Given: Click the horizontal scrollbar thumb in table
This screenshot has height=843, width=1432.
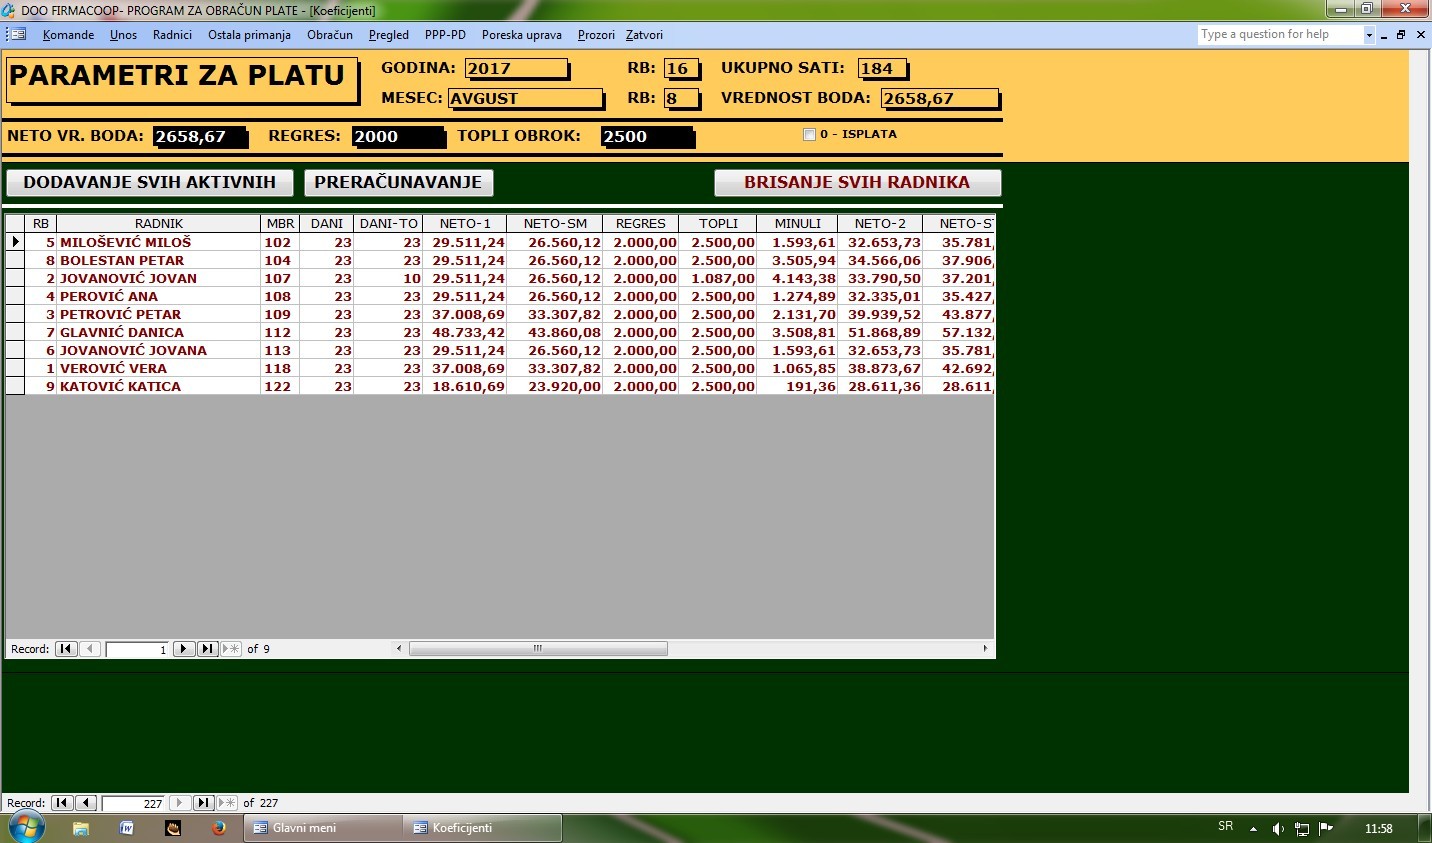Looking at the screenshot, I should click(x=538, y=649).
